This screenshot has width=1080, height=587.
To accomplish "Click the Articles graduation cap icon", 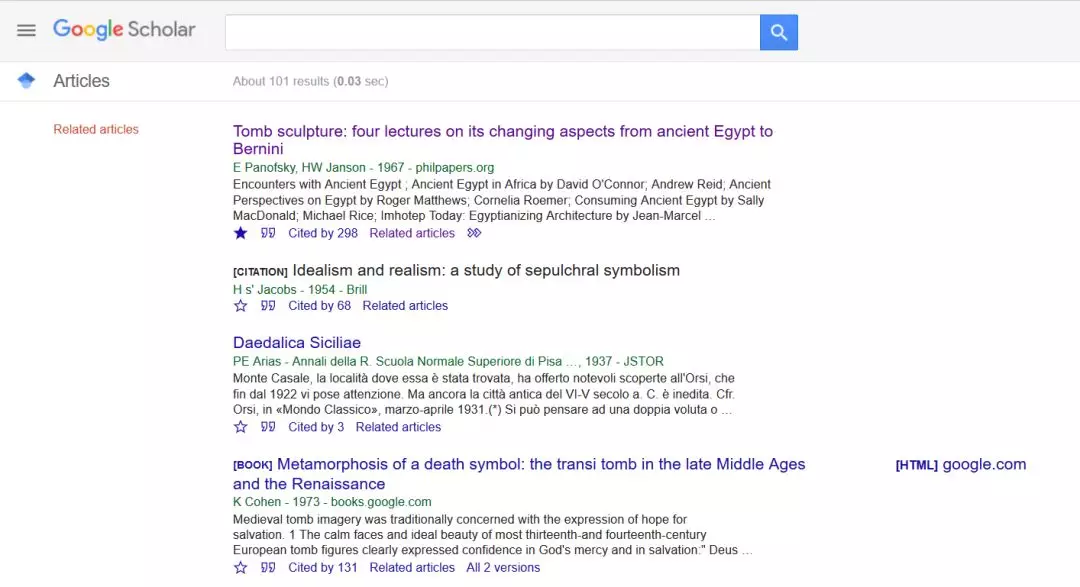I will (x=26, y=81).
